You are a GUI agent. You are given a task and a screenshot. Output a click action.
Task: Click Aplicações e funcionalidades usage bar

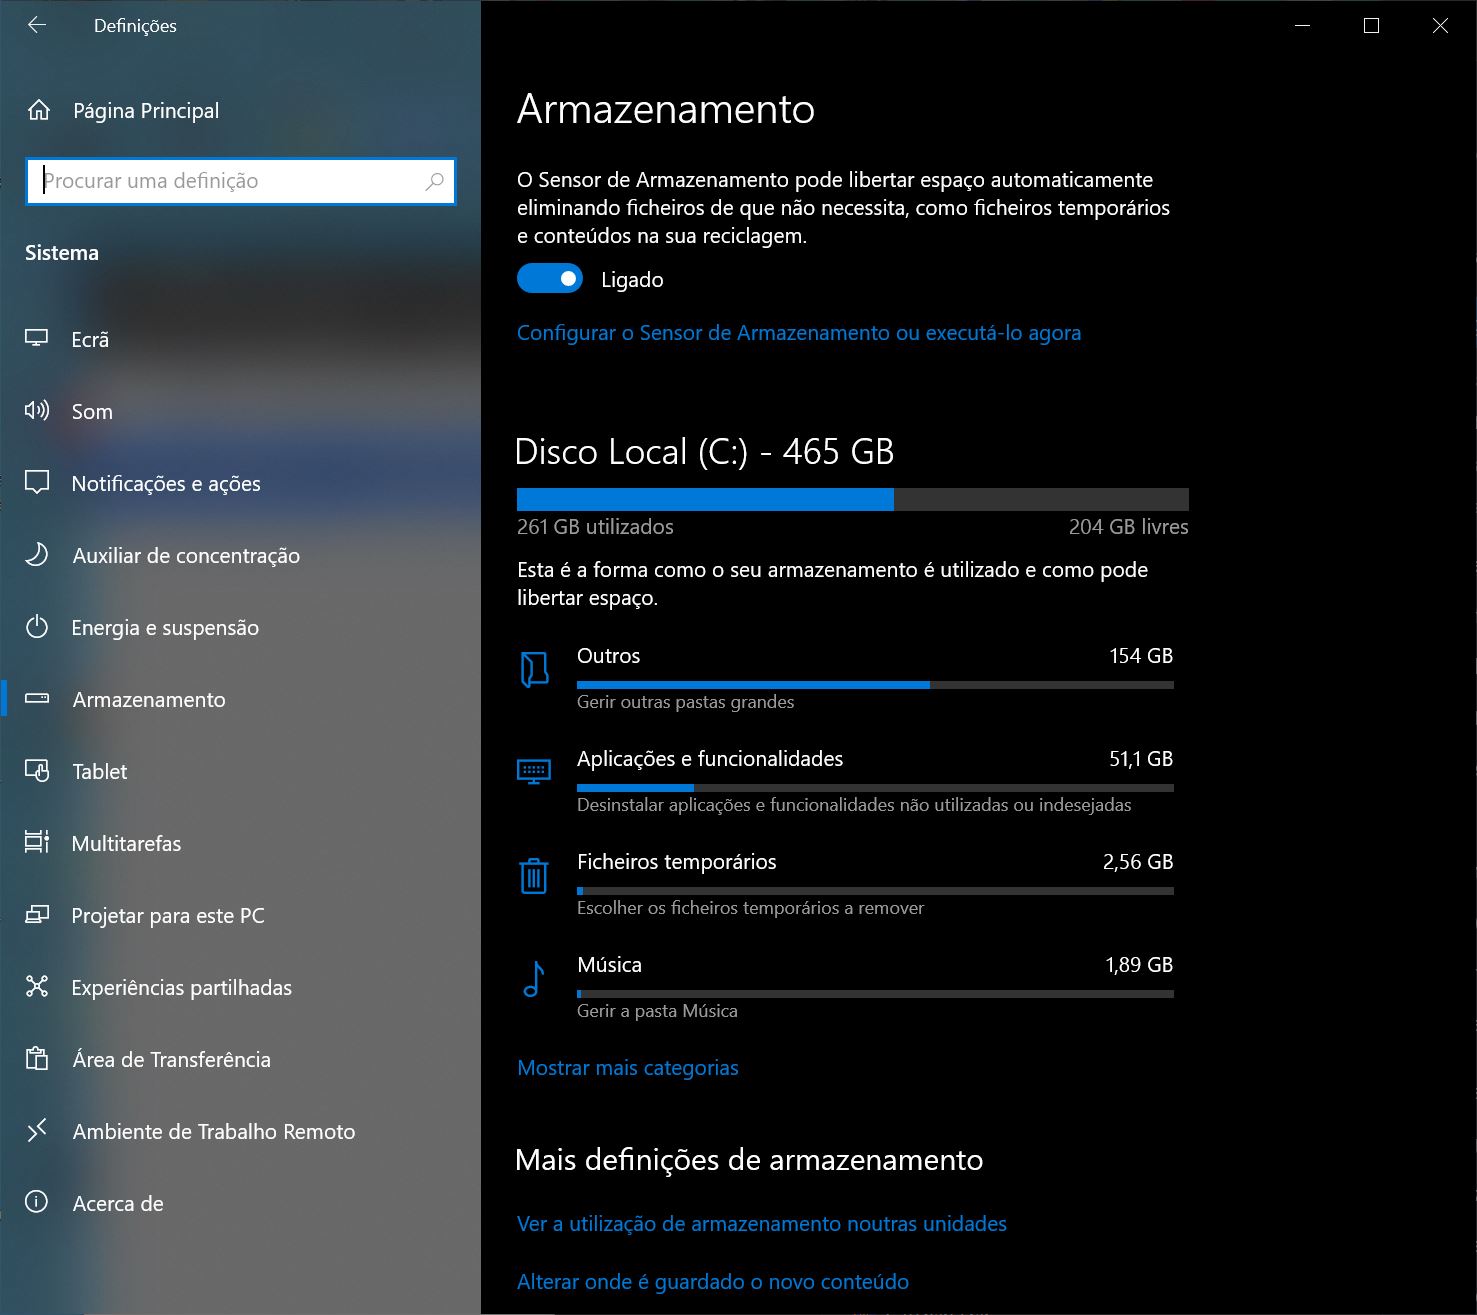875,788
